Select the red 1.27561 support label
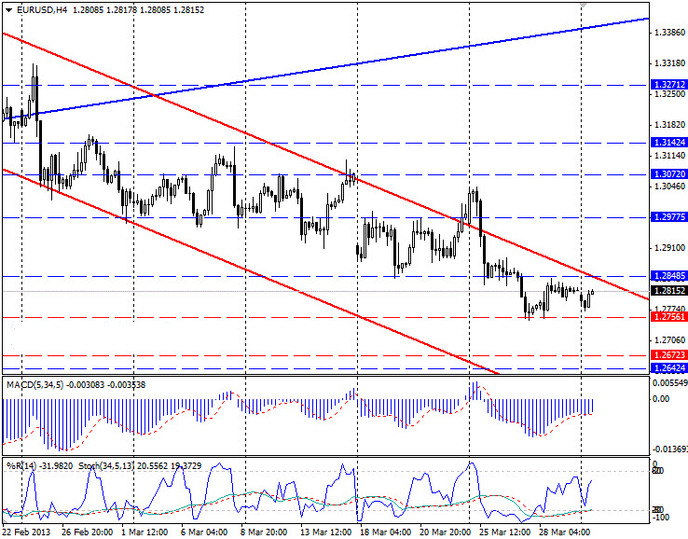The width and height of the screenshot is (688, 539). [x=667, y=317]
